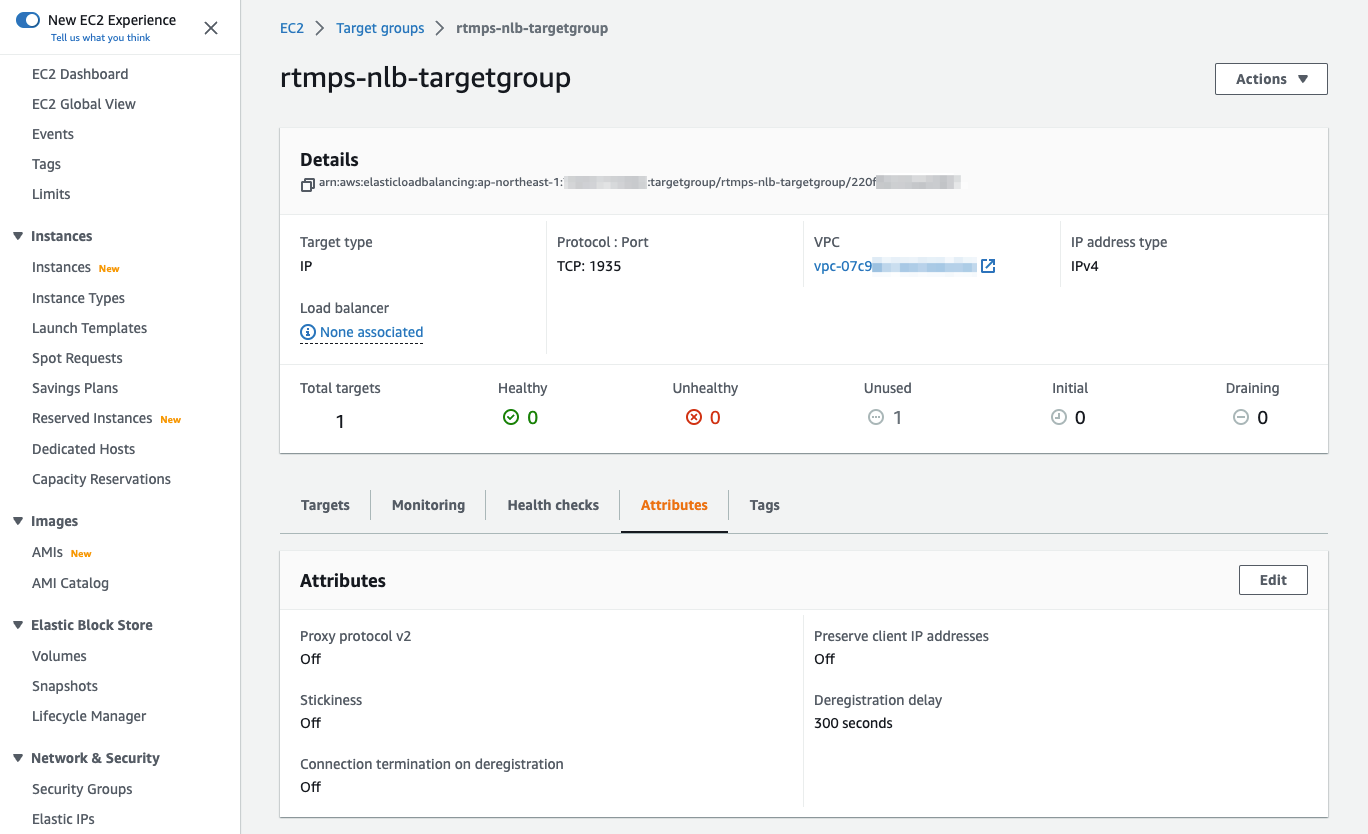
Task: Click the Tell us what you think link
Action: click(x=101, y=38)
